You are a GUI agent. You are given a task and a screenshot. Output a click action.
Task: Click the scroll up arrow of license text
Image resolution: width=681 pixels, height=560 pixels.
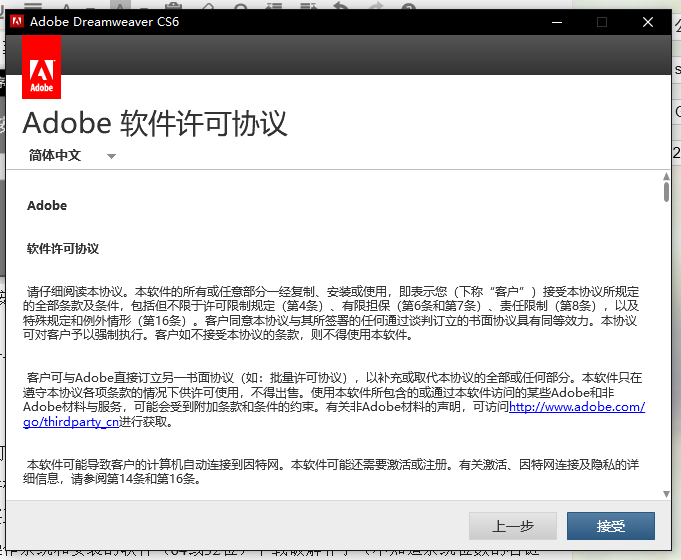[x=666, y=176]
